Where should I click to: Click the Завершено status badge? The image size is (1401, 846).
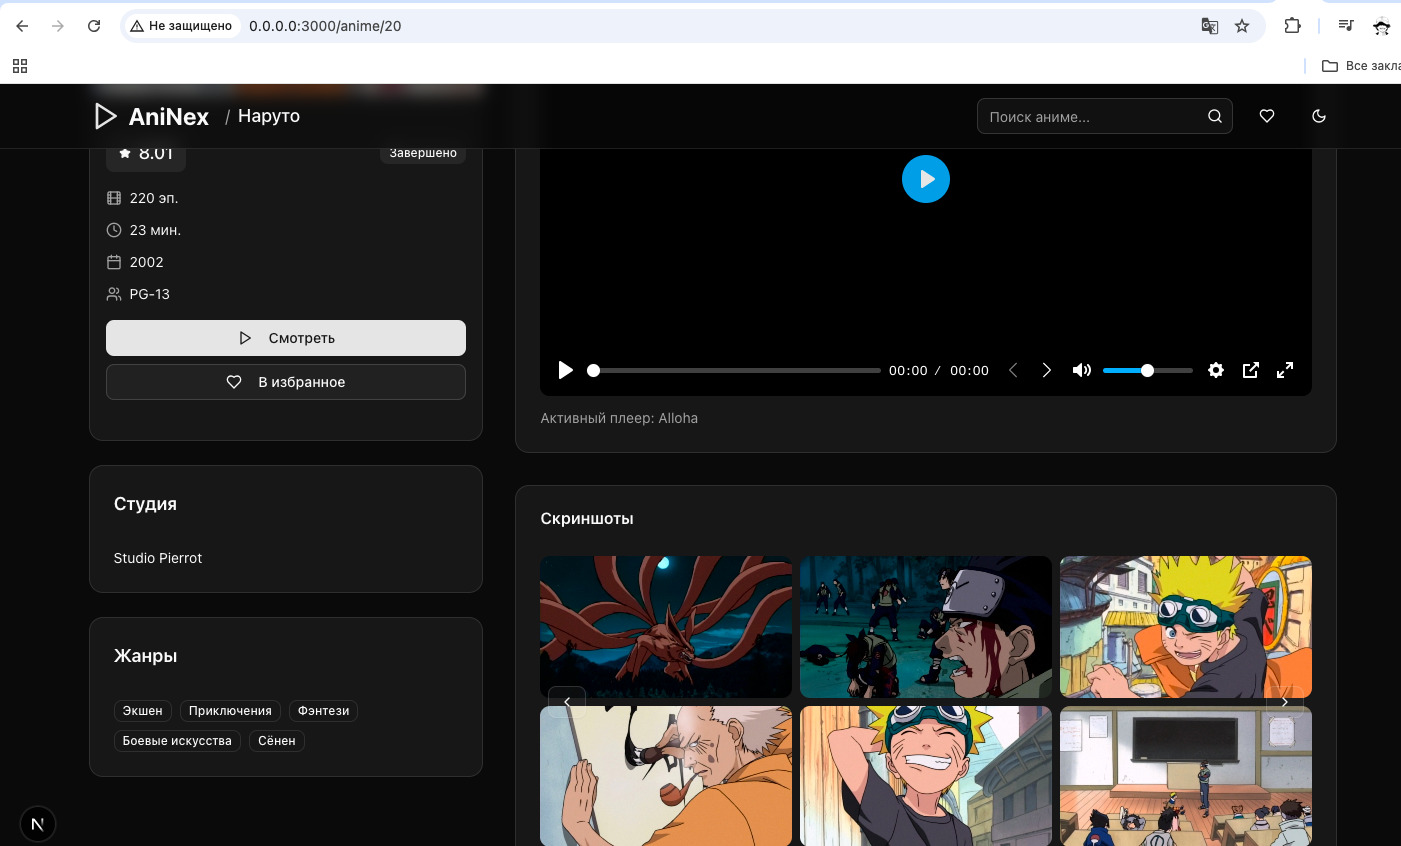pyautogui.click(x=423, y=154)
